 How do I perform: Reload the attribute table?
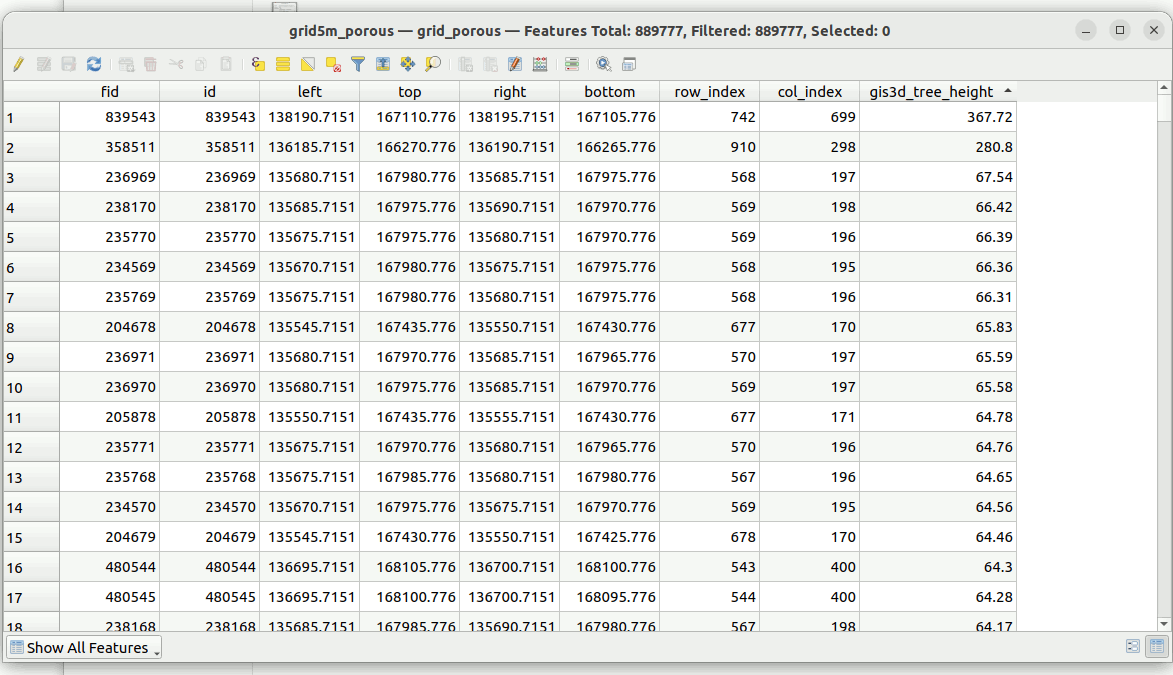tap(94, 64)
